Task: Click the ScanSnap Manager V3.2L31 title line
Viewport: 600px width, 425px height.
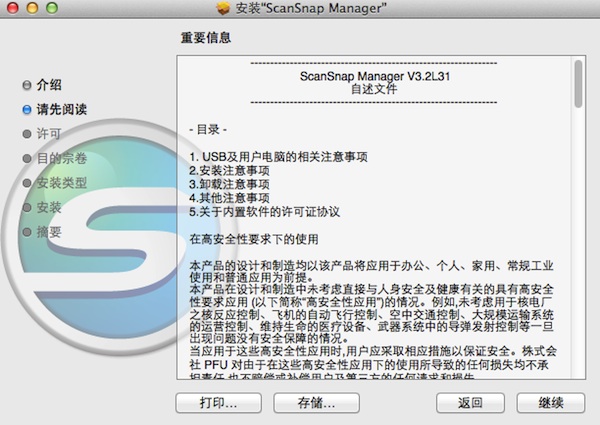Action: click(x=375, y=76)
